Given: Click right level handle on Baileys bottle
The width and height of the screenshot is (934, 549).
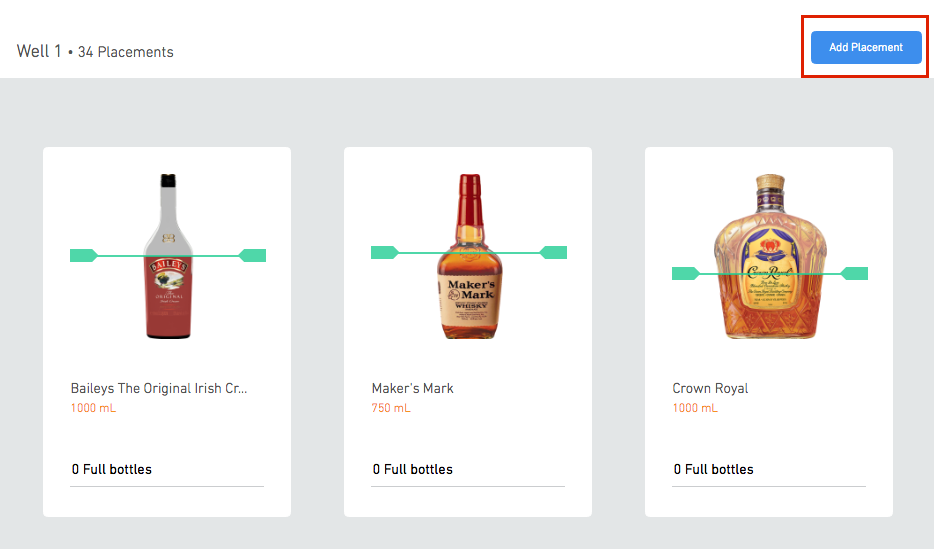Looking at the screenshot, I should coord(254,256).
